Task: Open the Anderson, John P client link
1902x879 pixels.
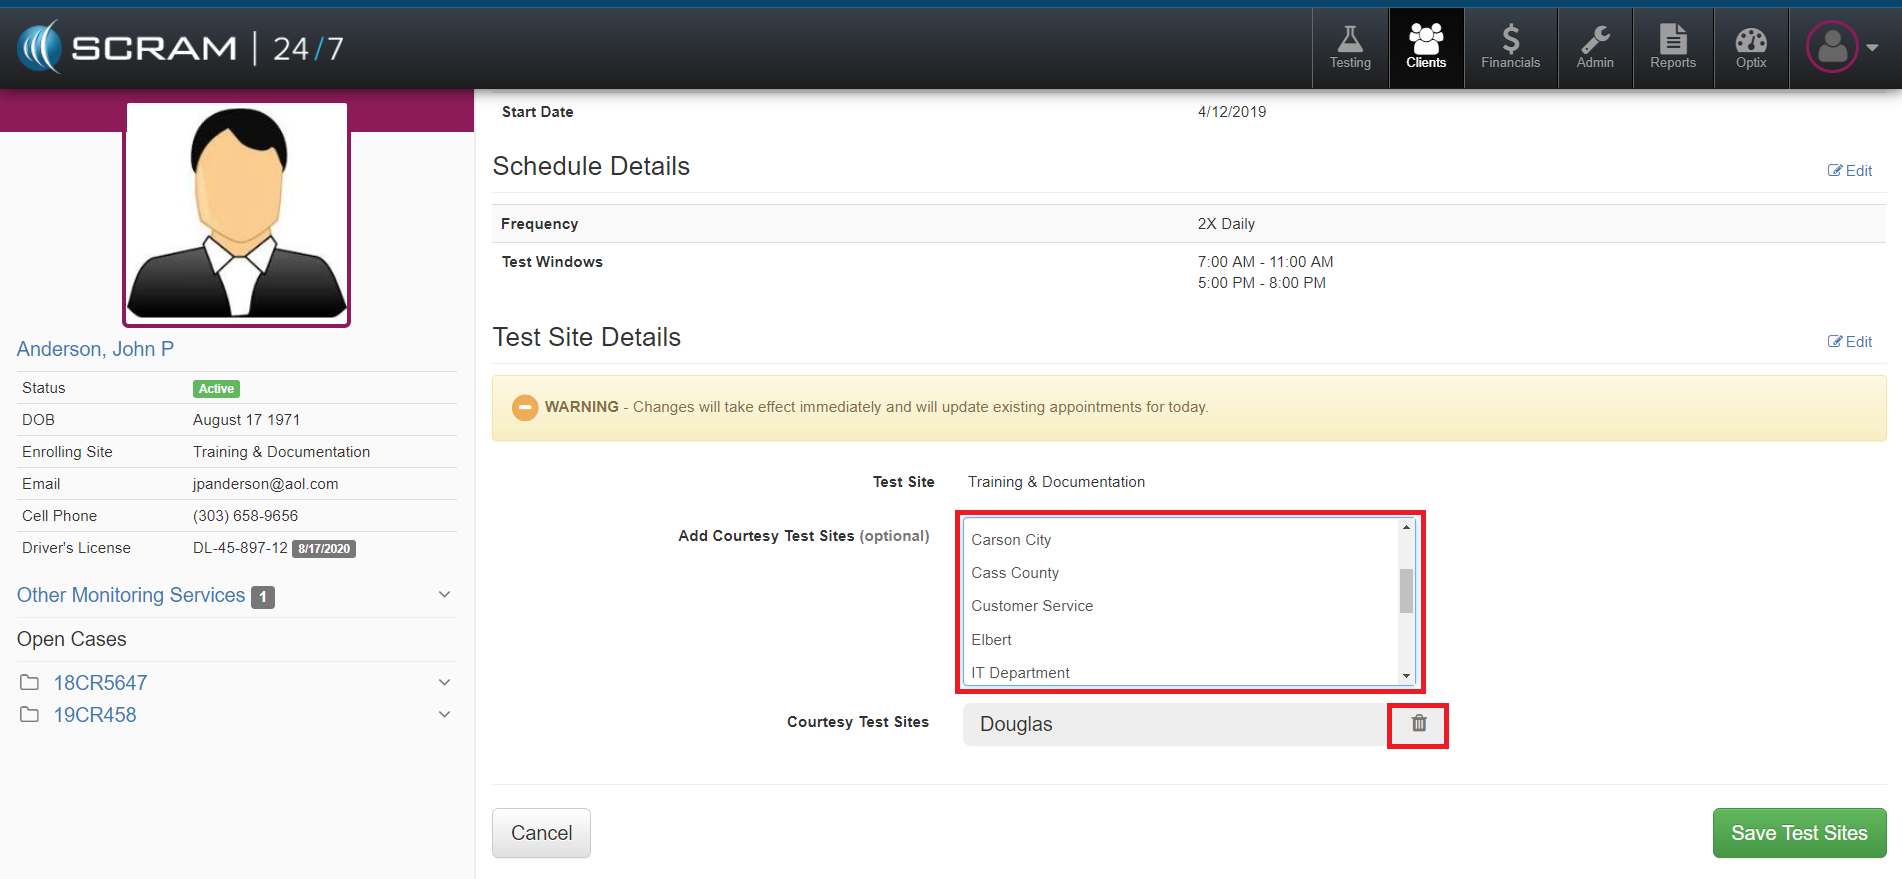Action: point(95,349)
